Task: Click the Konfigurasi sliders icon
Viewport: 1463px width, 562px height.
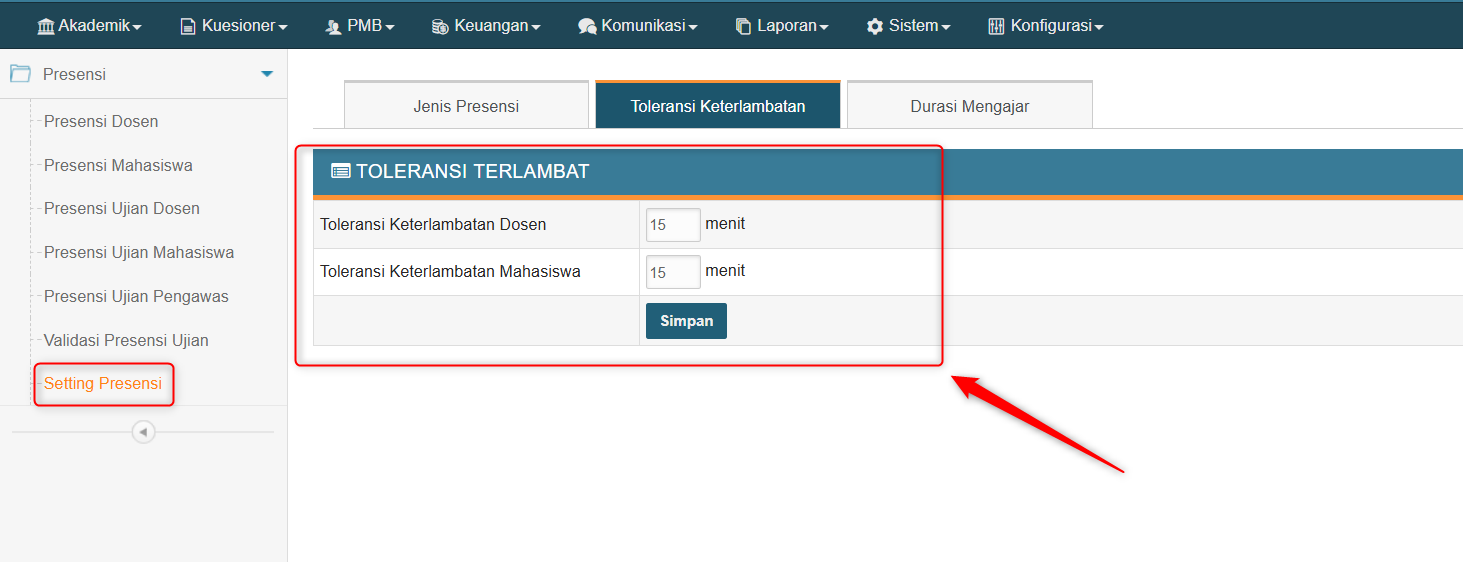Action: tap(996, 27)
